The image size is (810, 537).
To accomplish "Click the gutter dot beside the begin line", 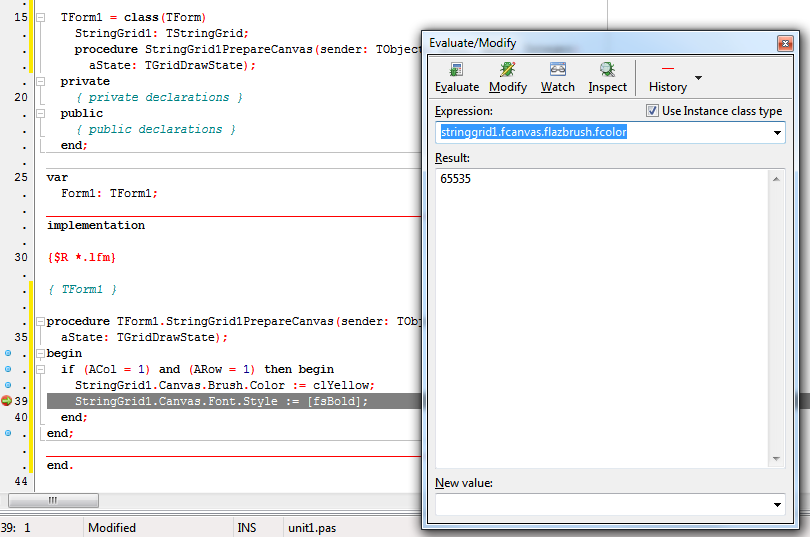I will tap(7, 353).
